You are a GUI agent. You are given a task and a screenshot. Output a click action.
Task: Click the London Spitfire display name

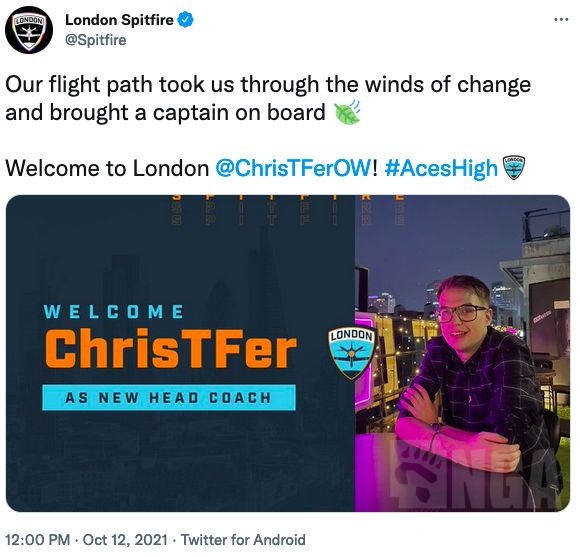coord(119,20)
